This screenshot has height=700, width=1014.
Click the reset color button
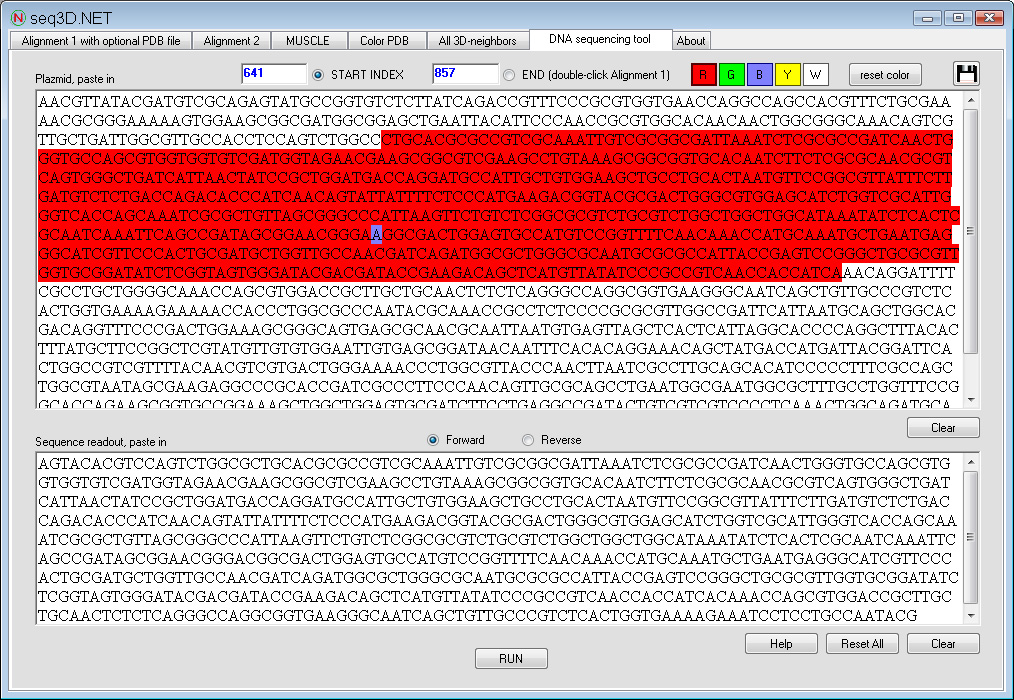885,75
